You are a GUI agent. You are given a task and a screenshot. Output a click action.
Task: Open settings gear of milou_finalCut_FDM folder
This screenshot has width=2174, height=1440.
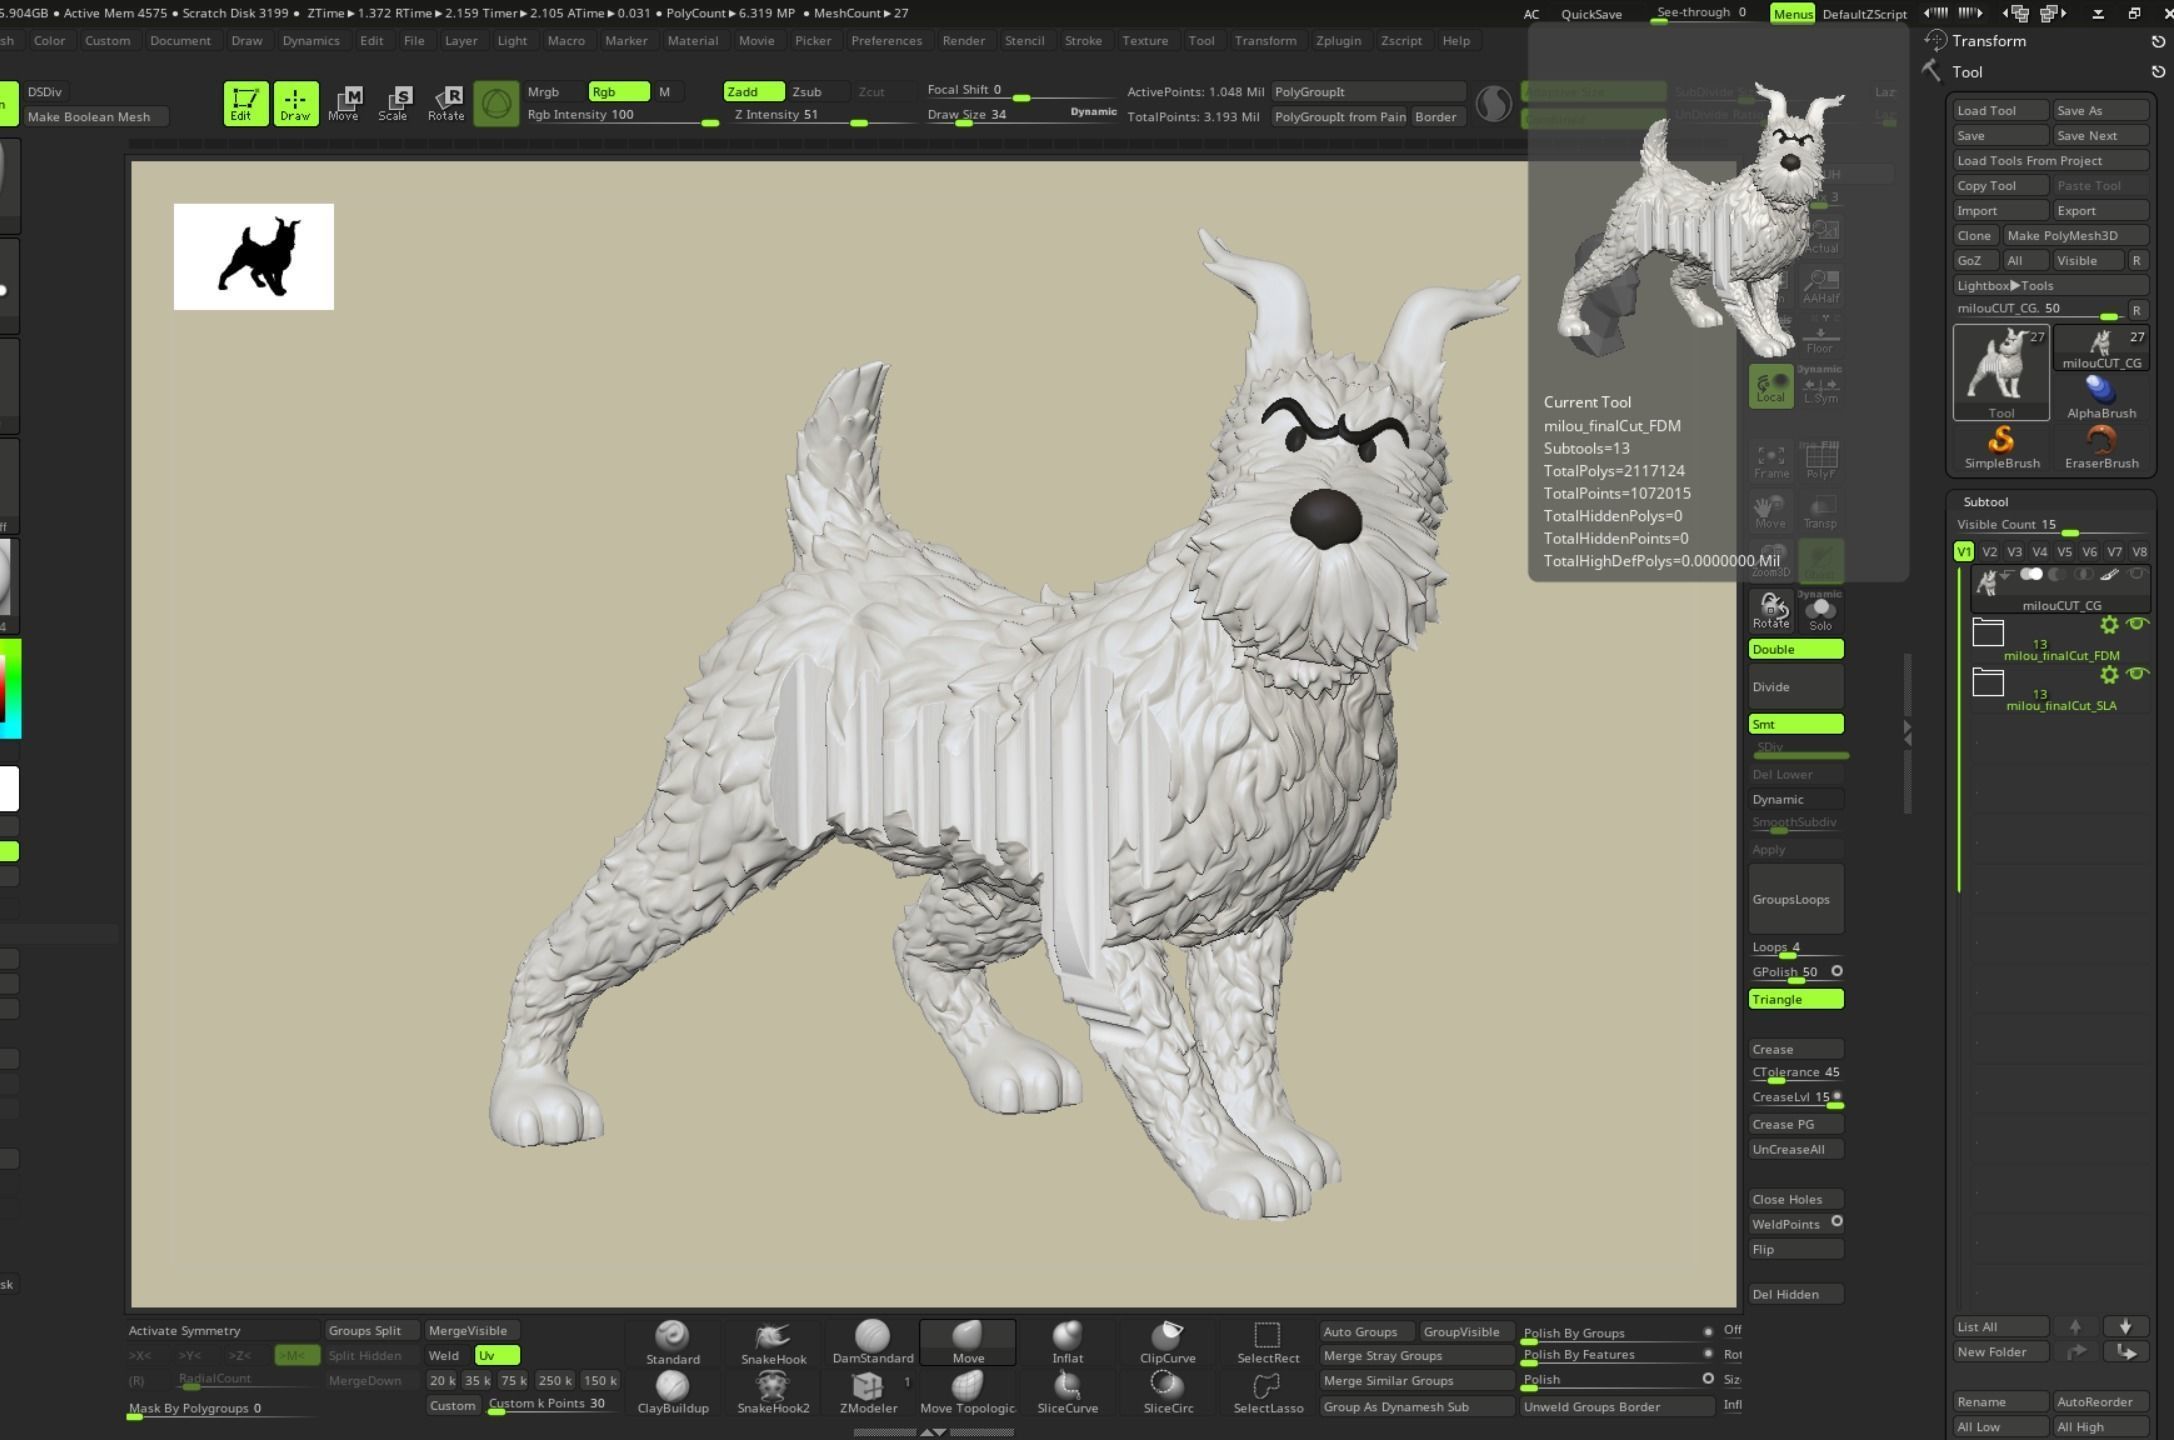[x=2109, y=625]
